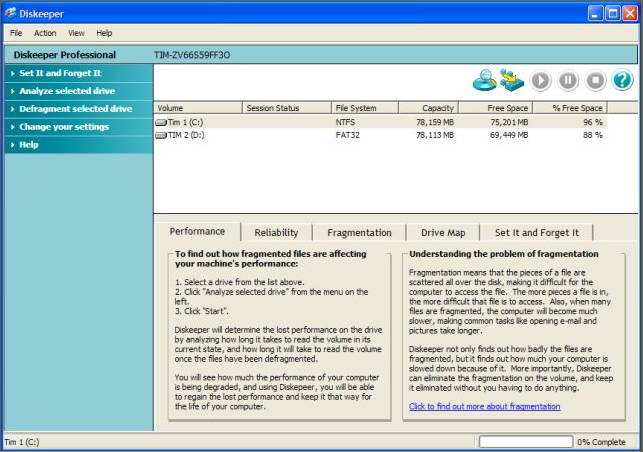
Task: Click the 69,449 MB free space value
Action: pyautogui.click(x=509, y=135)
